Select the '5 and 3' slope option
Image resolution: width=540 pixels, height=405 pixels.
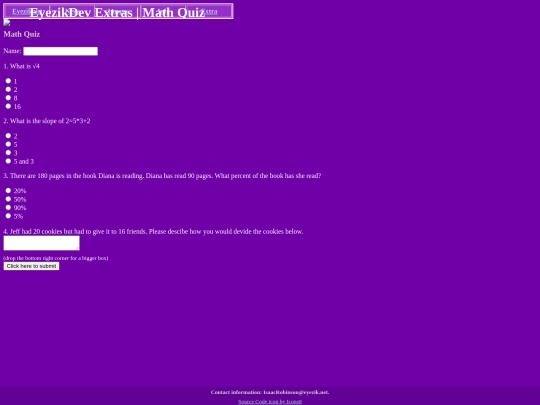(x=8, y=161)
